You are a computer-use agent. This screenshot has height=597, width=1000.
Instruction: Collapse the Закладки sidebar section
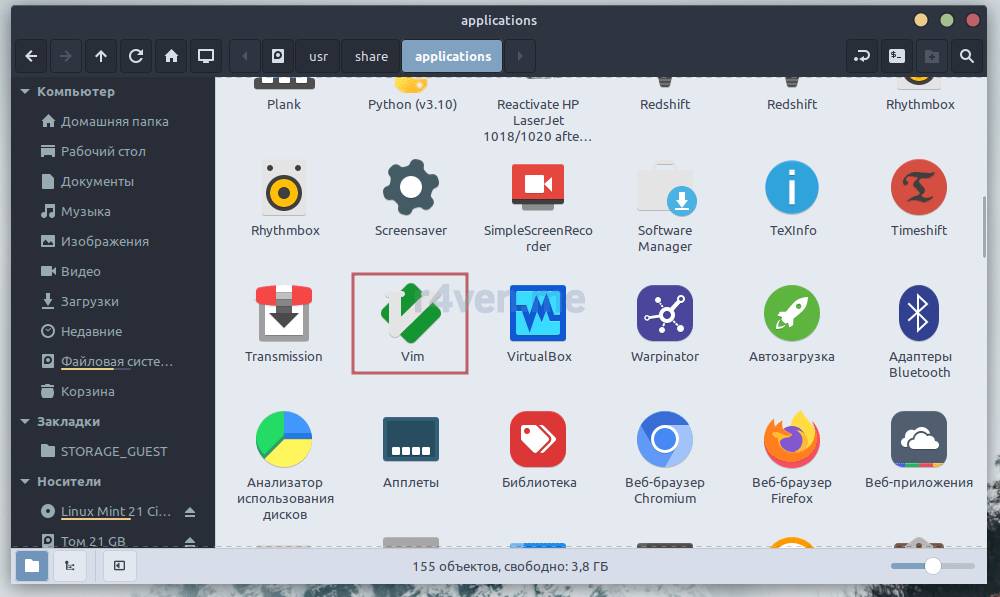[25, 422]
